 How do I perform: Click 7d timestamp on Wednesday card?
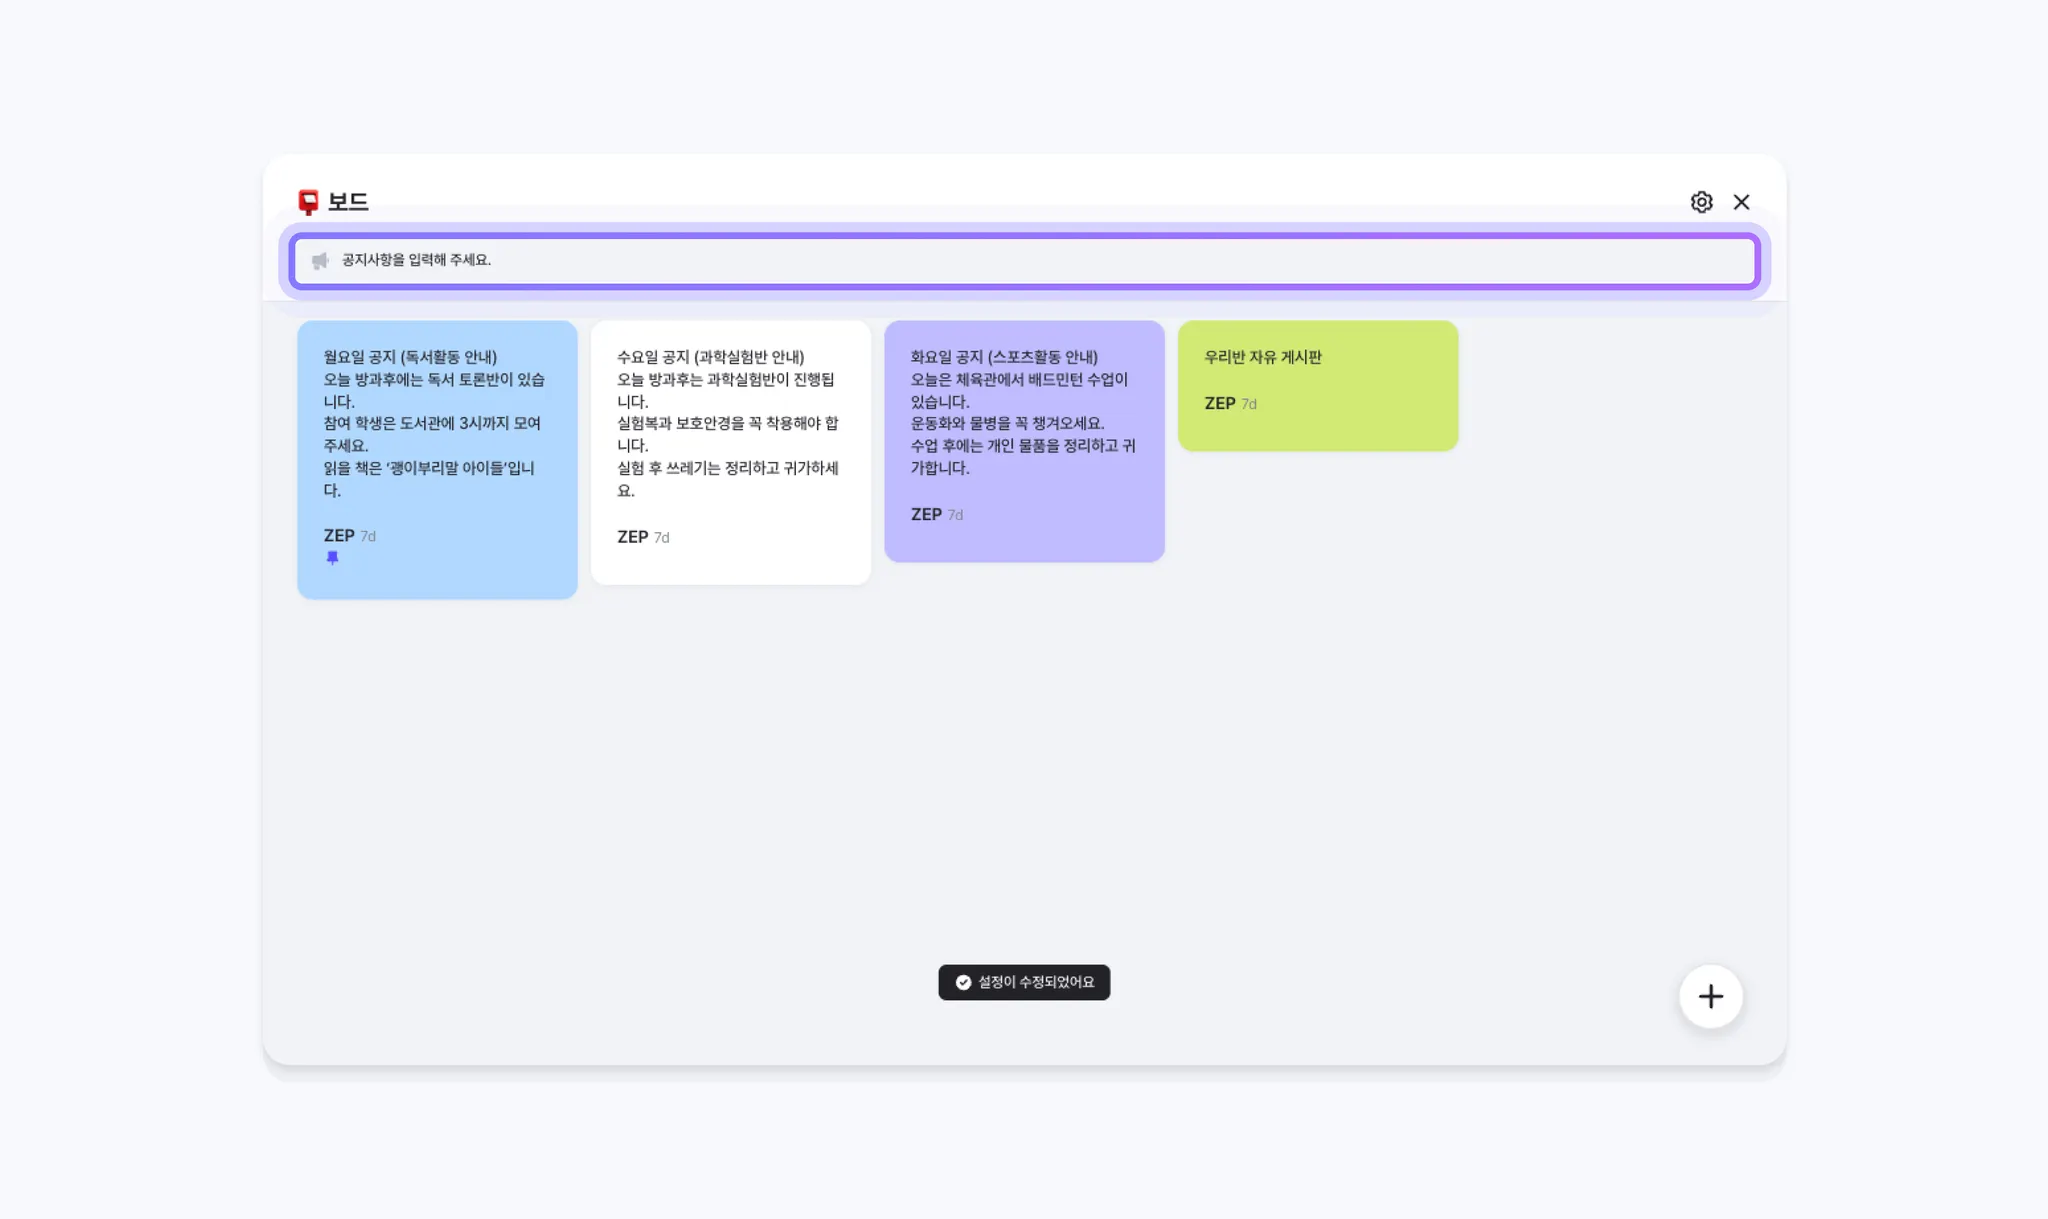(x=661, y=538)
